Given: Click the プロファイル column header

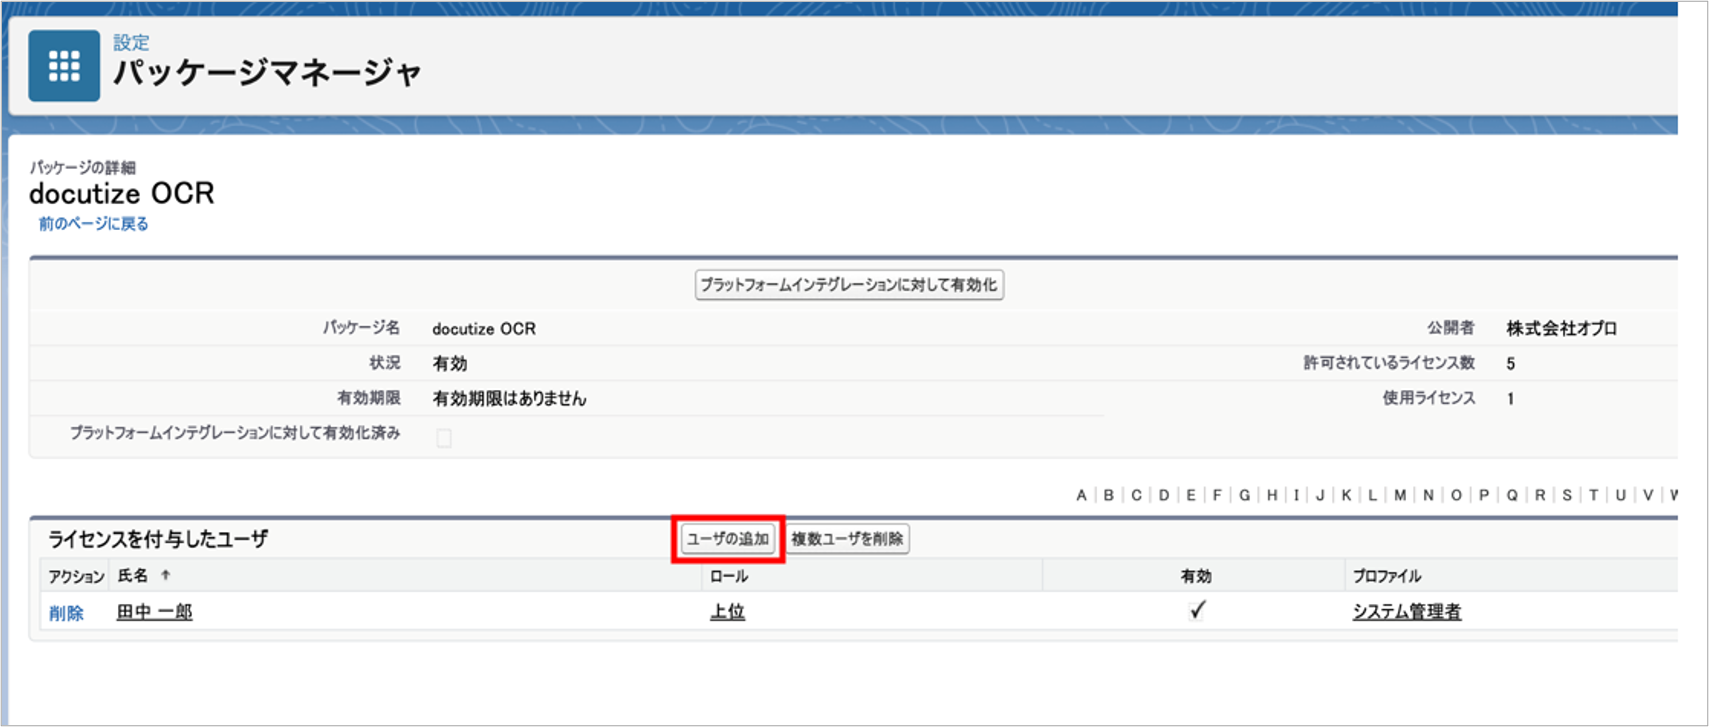Looking at the screenshot, I should [x=1387, y=576].
